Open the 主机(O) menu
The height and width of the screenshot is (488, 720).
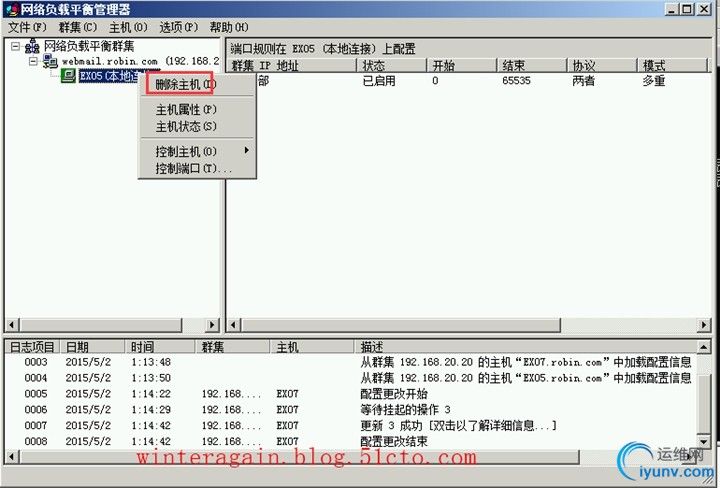coord(128,28)
